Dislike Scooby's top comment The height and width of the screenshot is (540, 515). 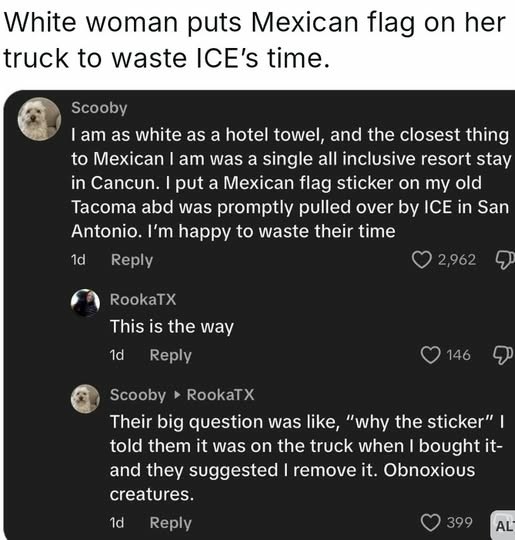coord(505,260)
